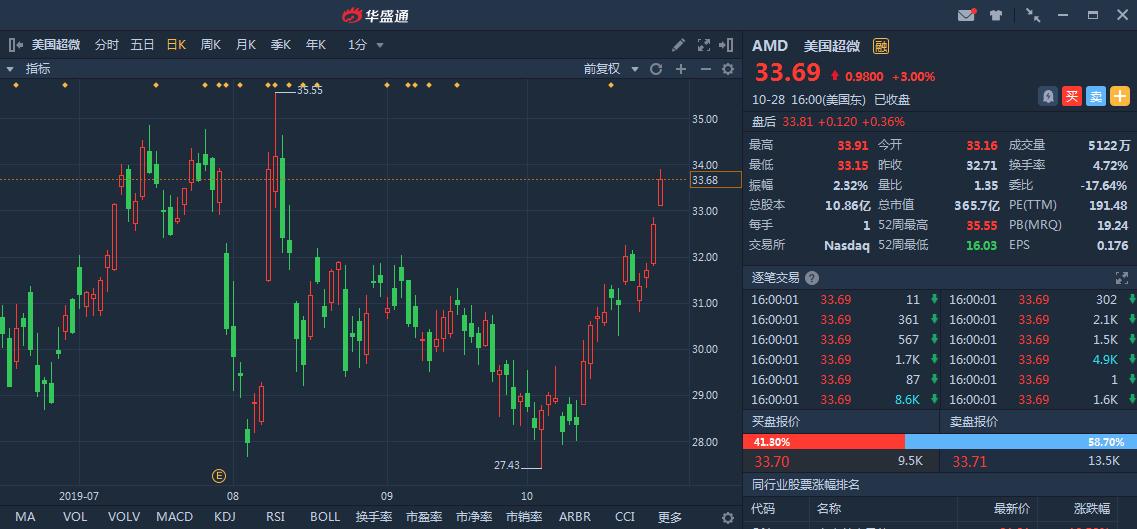Open the 1分 interval dropdown
Viewport: 1137px width, 529px height.
click(365, 45)
